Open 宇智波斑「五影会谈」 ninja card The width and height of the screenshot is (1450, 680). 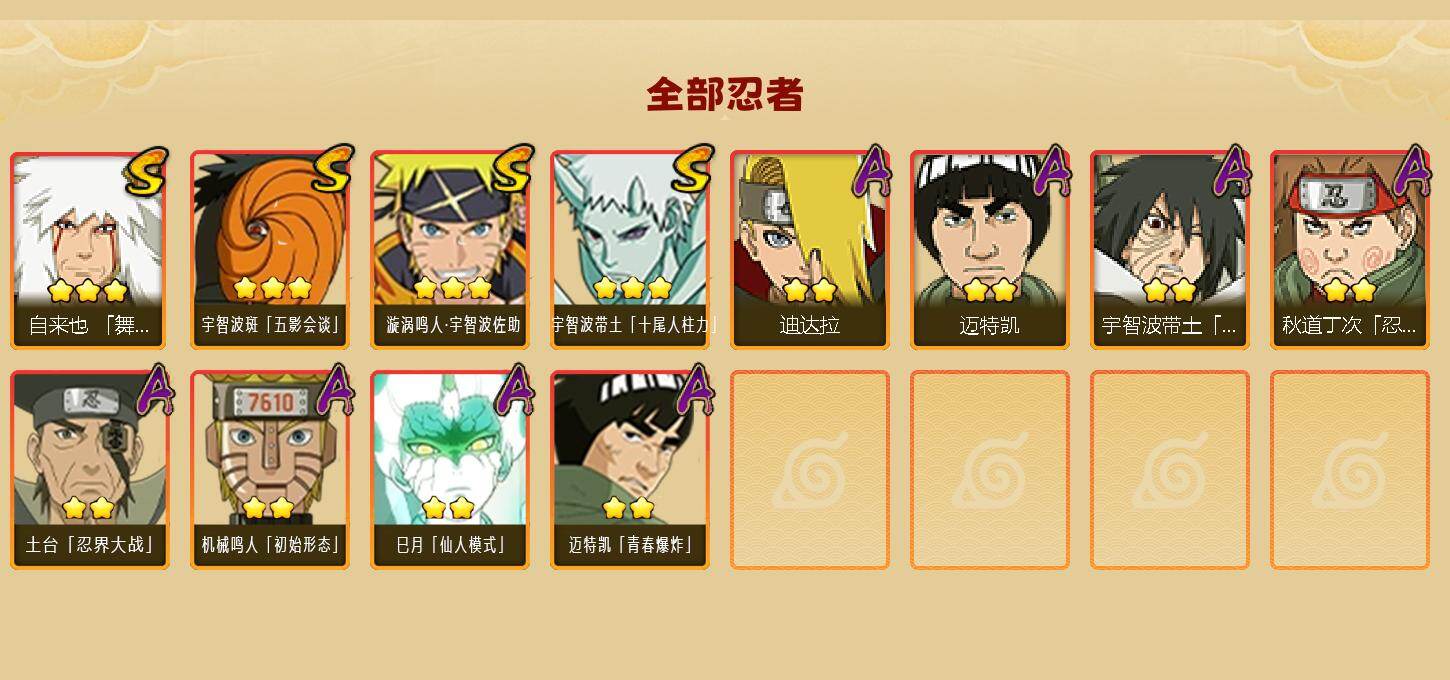tap(270, 249)
